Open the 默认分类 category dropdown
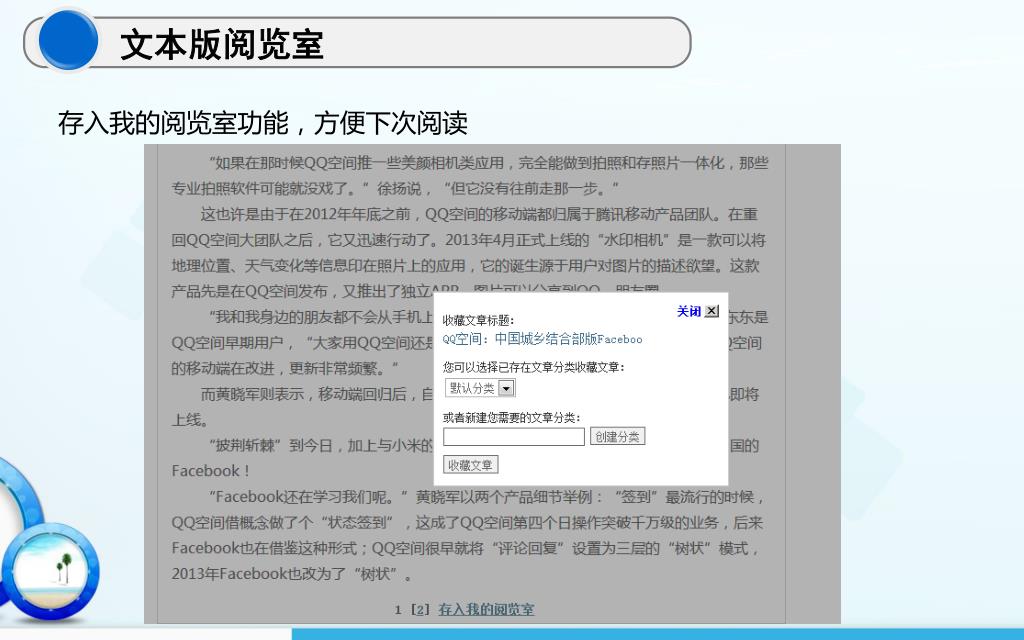Image resolution: width=1024 pixels, height=640 pixels. (480, 388)
